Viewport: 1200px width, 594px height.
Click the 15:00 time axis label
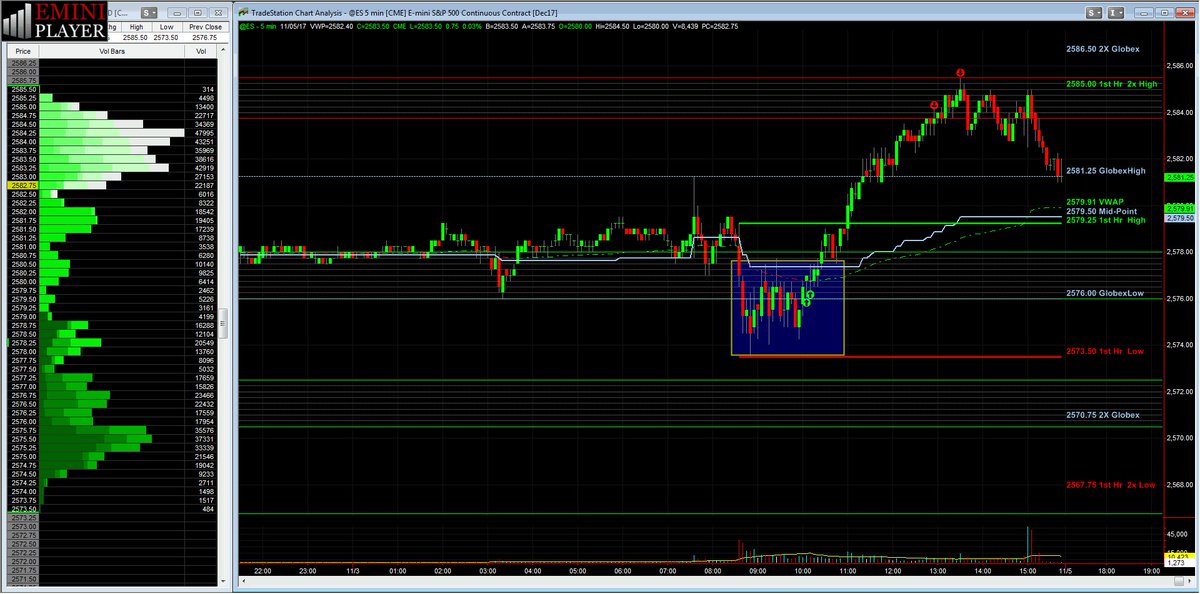1027,571
